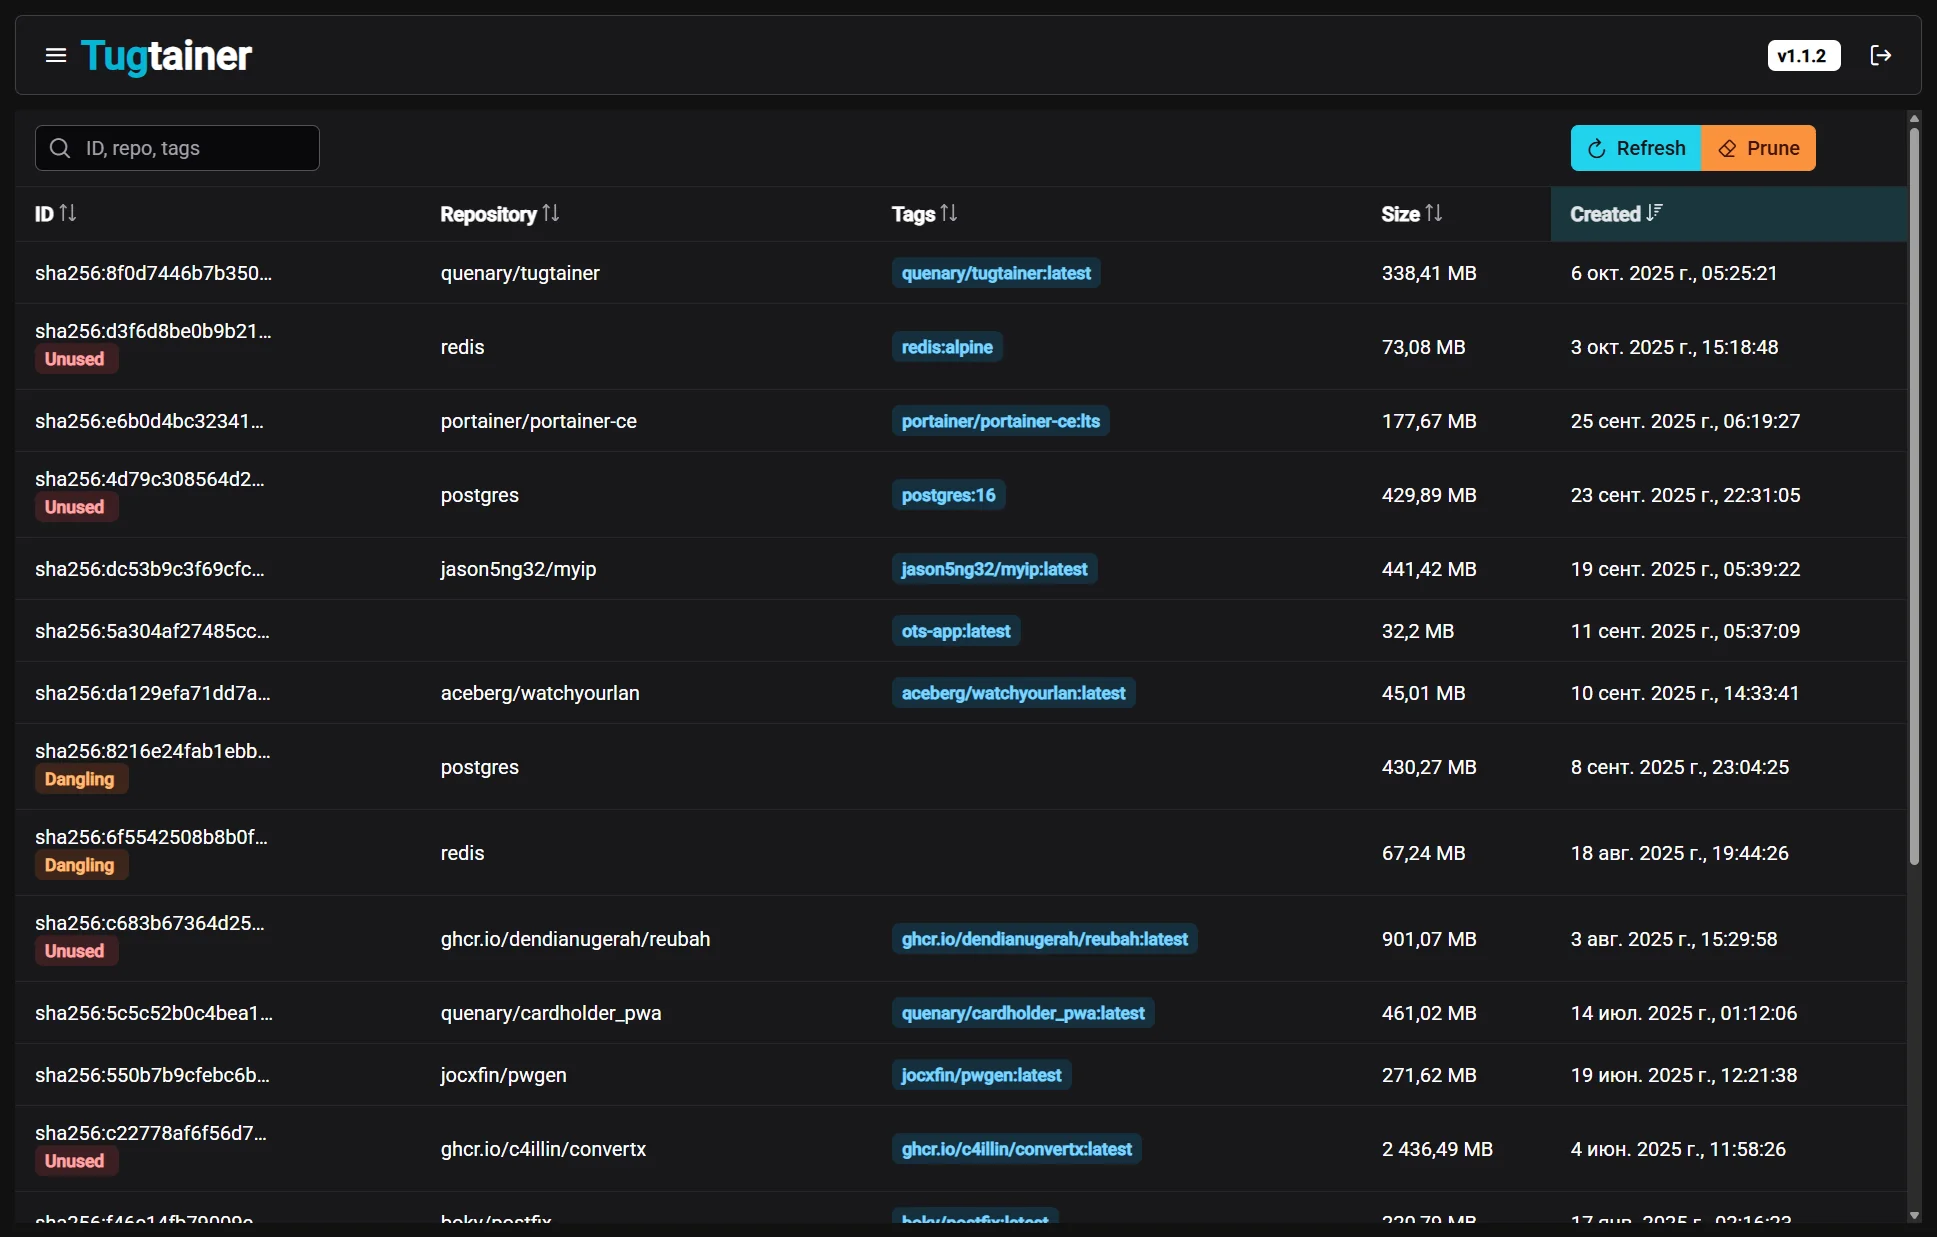Screen dimensions: 1937x1237
Task: Open the quenary/tugtainer:latest tag
Action: [996, 272]
